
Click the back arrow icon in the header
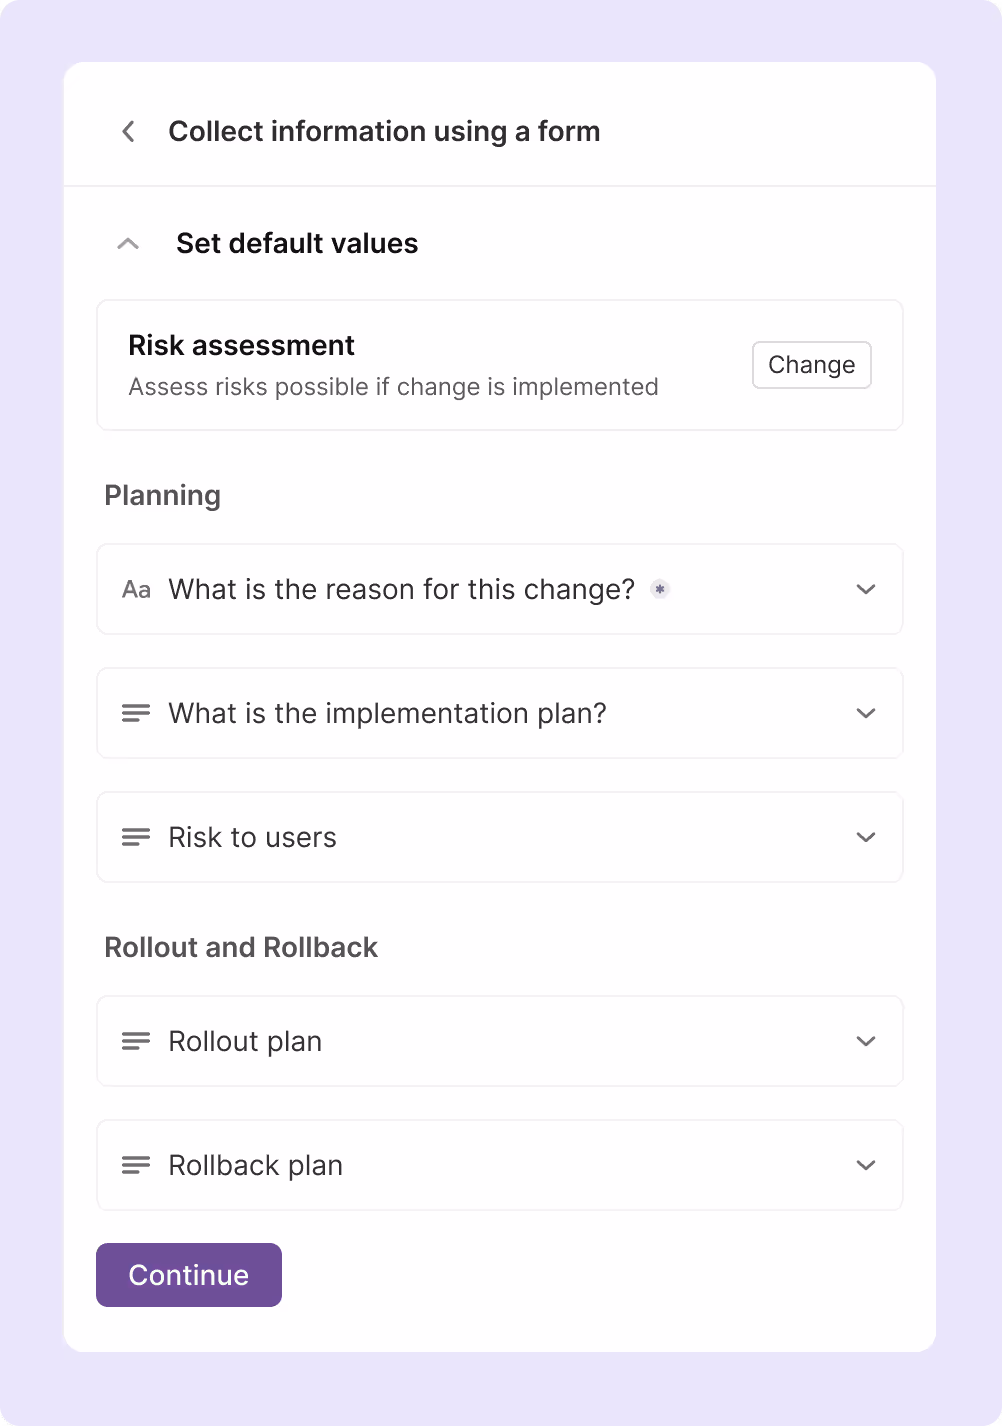pyautogui.click(x=127, y=131)
